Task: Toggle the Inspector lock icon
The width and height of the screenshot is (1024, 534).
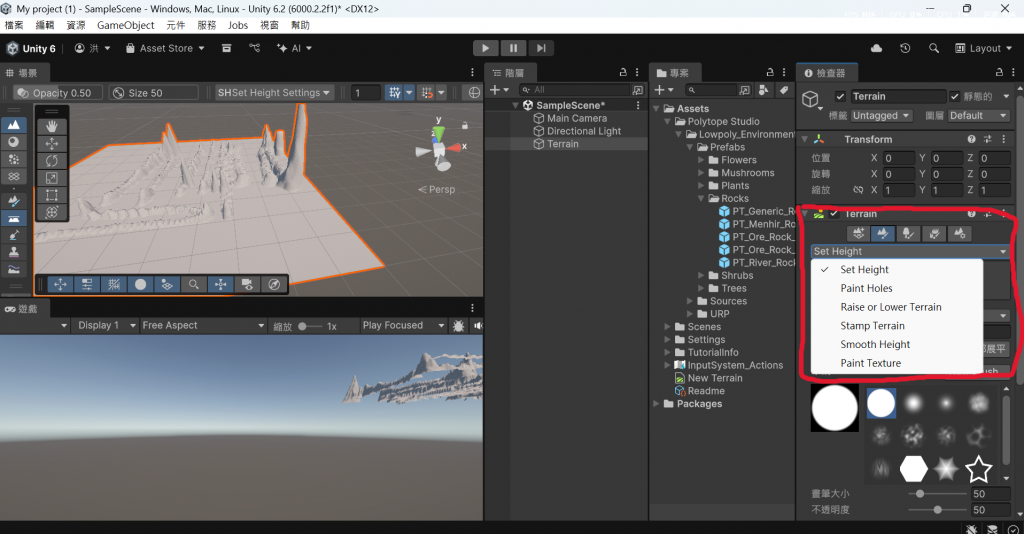Action: pyautogui.click(x=999, y=72)
